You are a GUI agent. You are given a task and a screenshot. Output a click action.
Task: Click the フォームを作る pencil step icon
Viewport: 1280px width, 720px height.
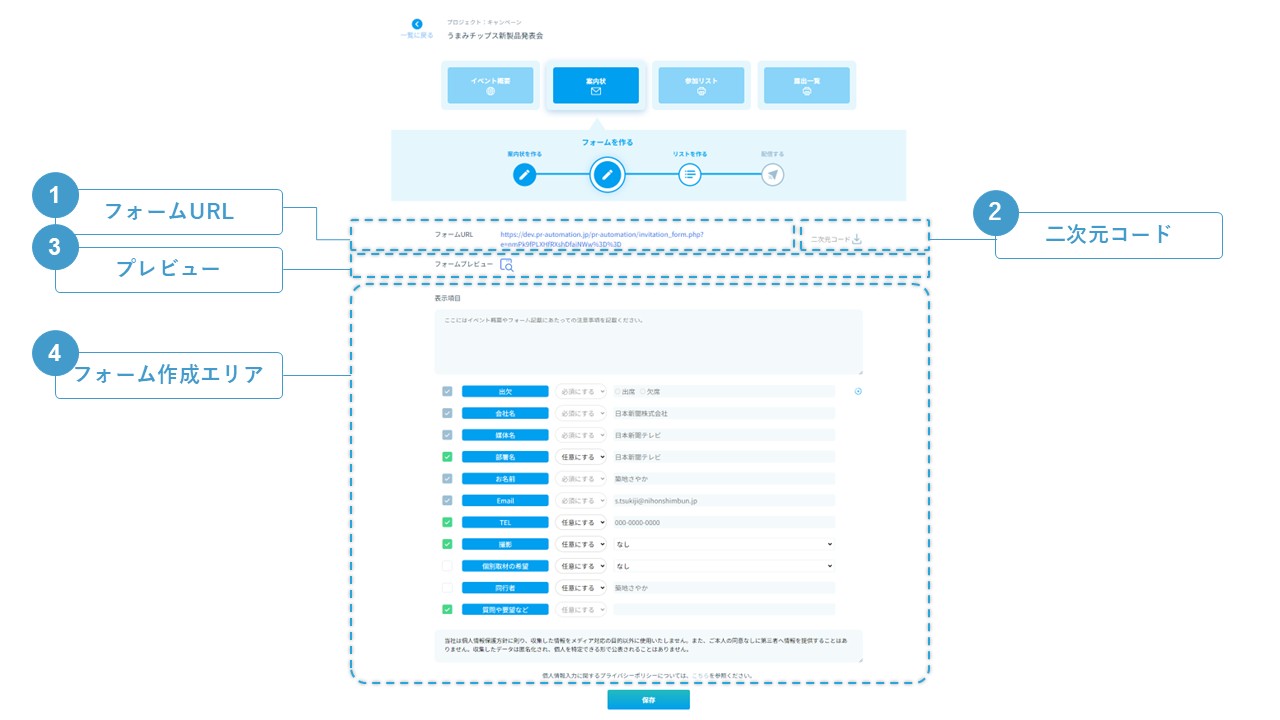tap(607, 175)
